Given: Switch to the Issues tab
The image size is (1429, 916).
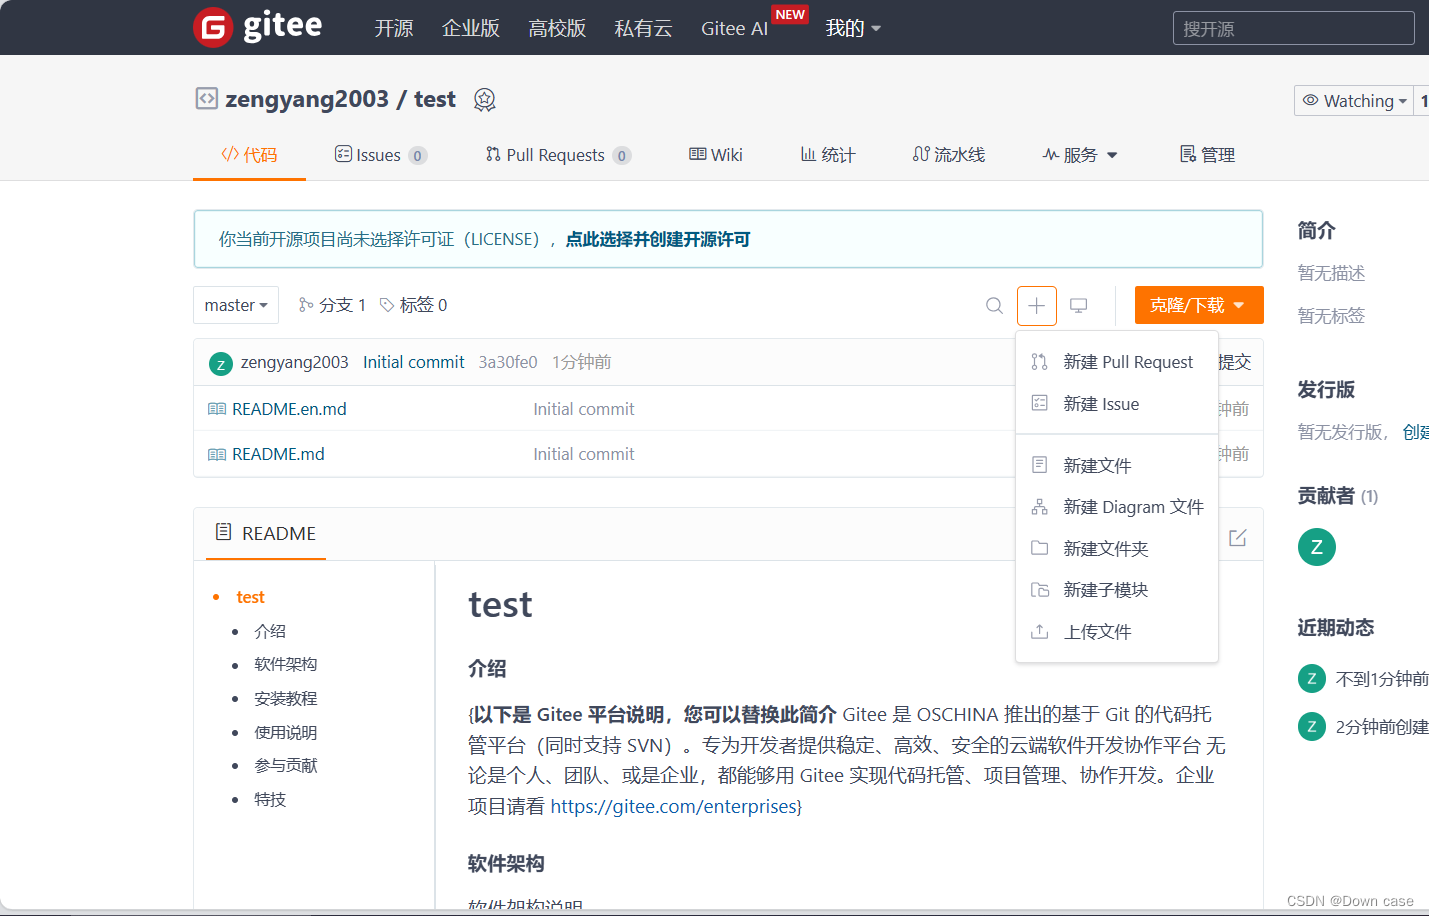Looking at the screenshot, I should click(380, 155).
